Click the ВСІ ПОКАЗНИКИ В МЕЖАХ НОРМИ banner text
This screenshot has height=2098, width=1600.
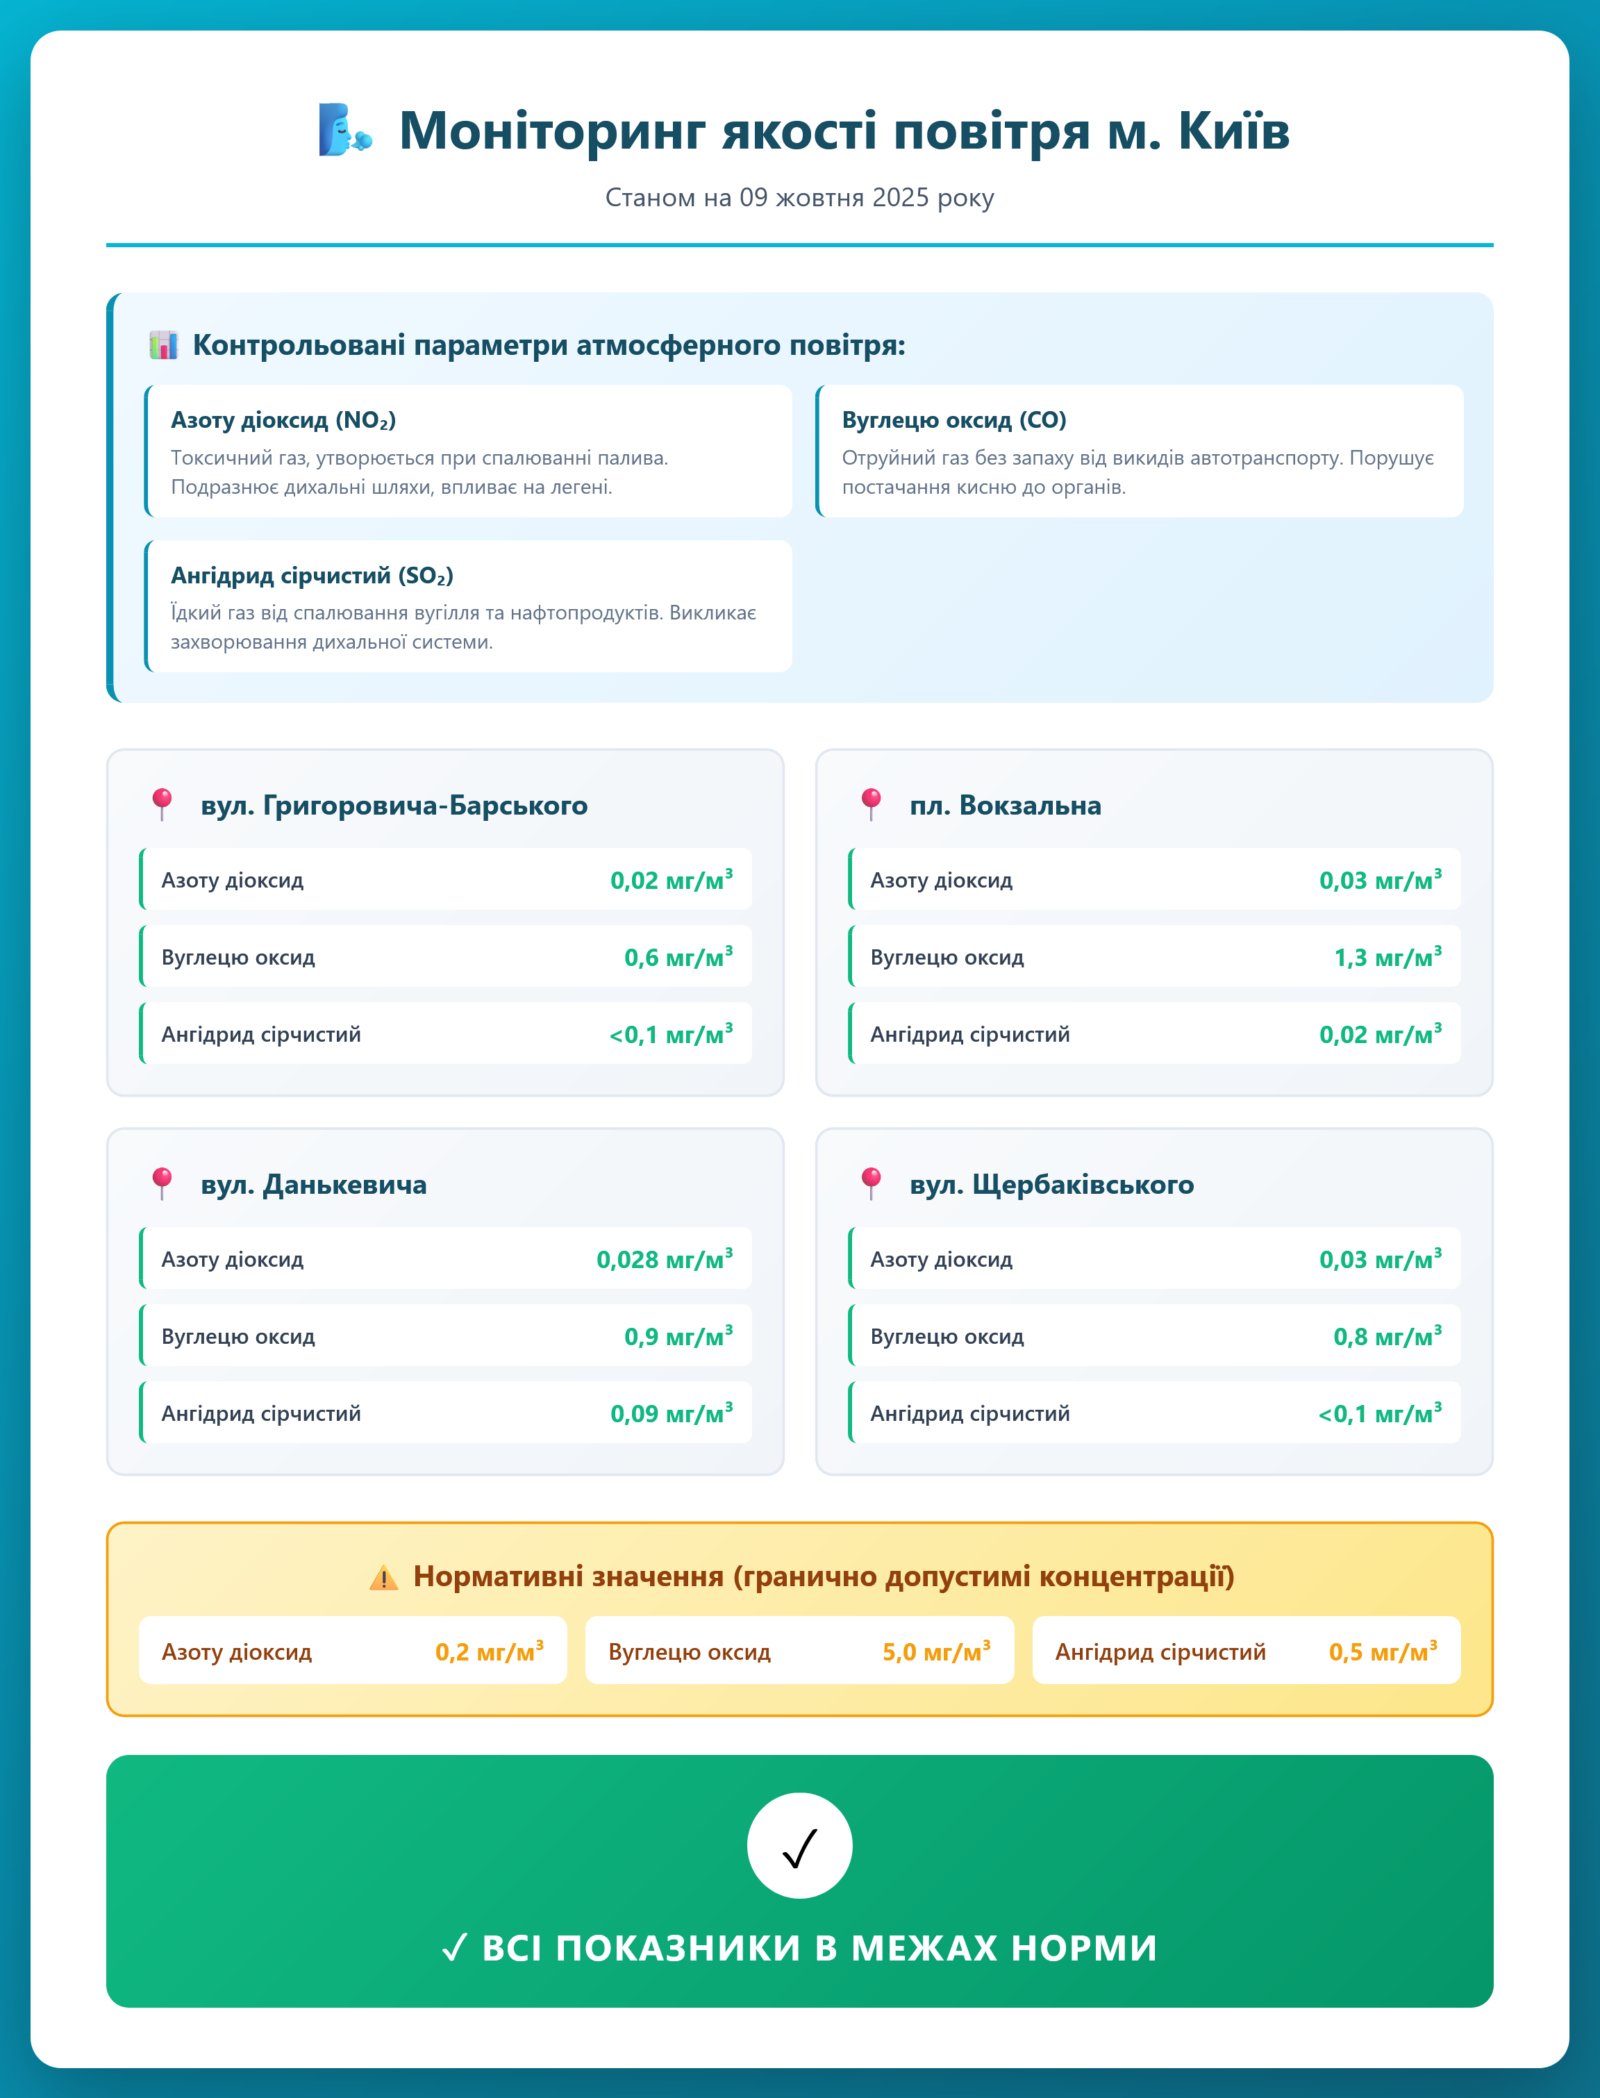pyautogui.click(x=799, y=1947)
